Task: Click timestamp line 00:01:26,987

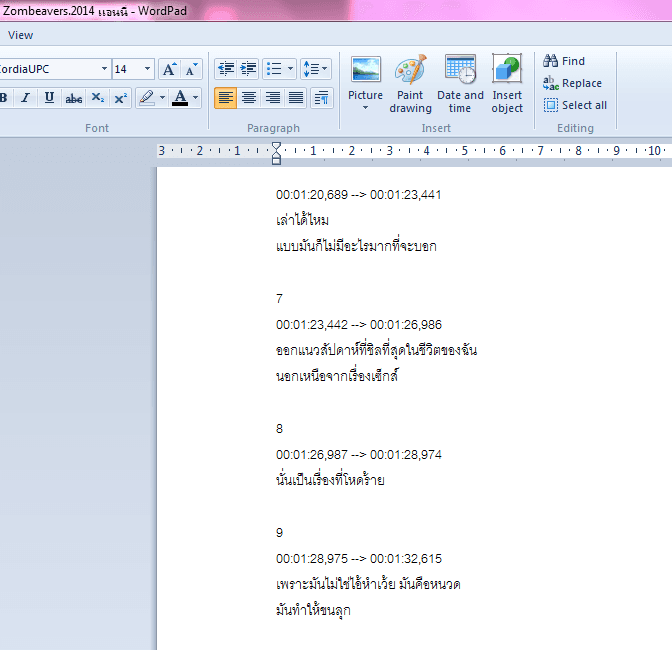Action: (359, 455)
